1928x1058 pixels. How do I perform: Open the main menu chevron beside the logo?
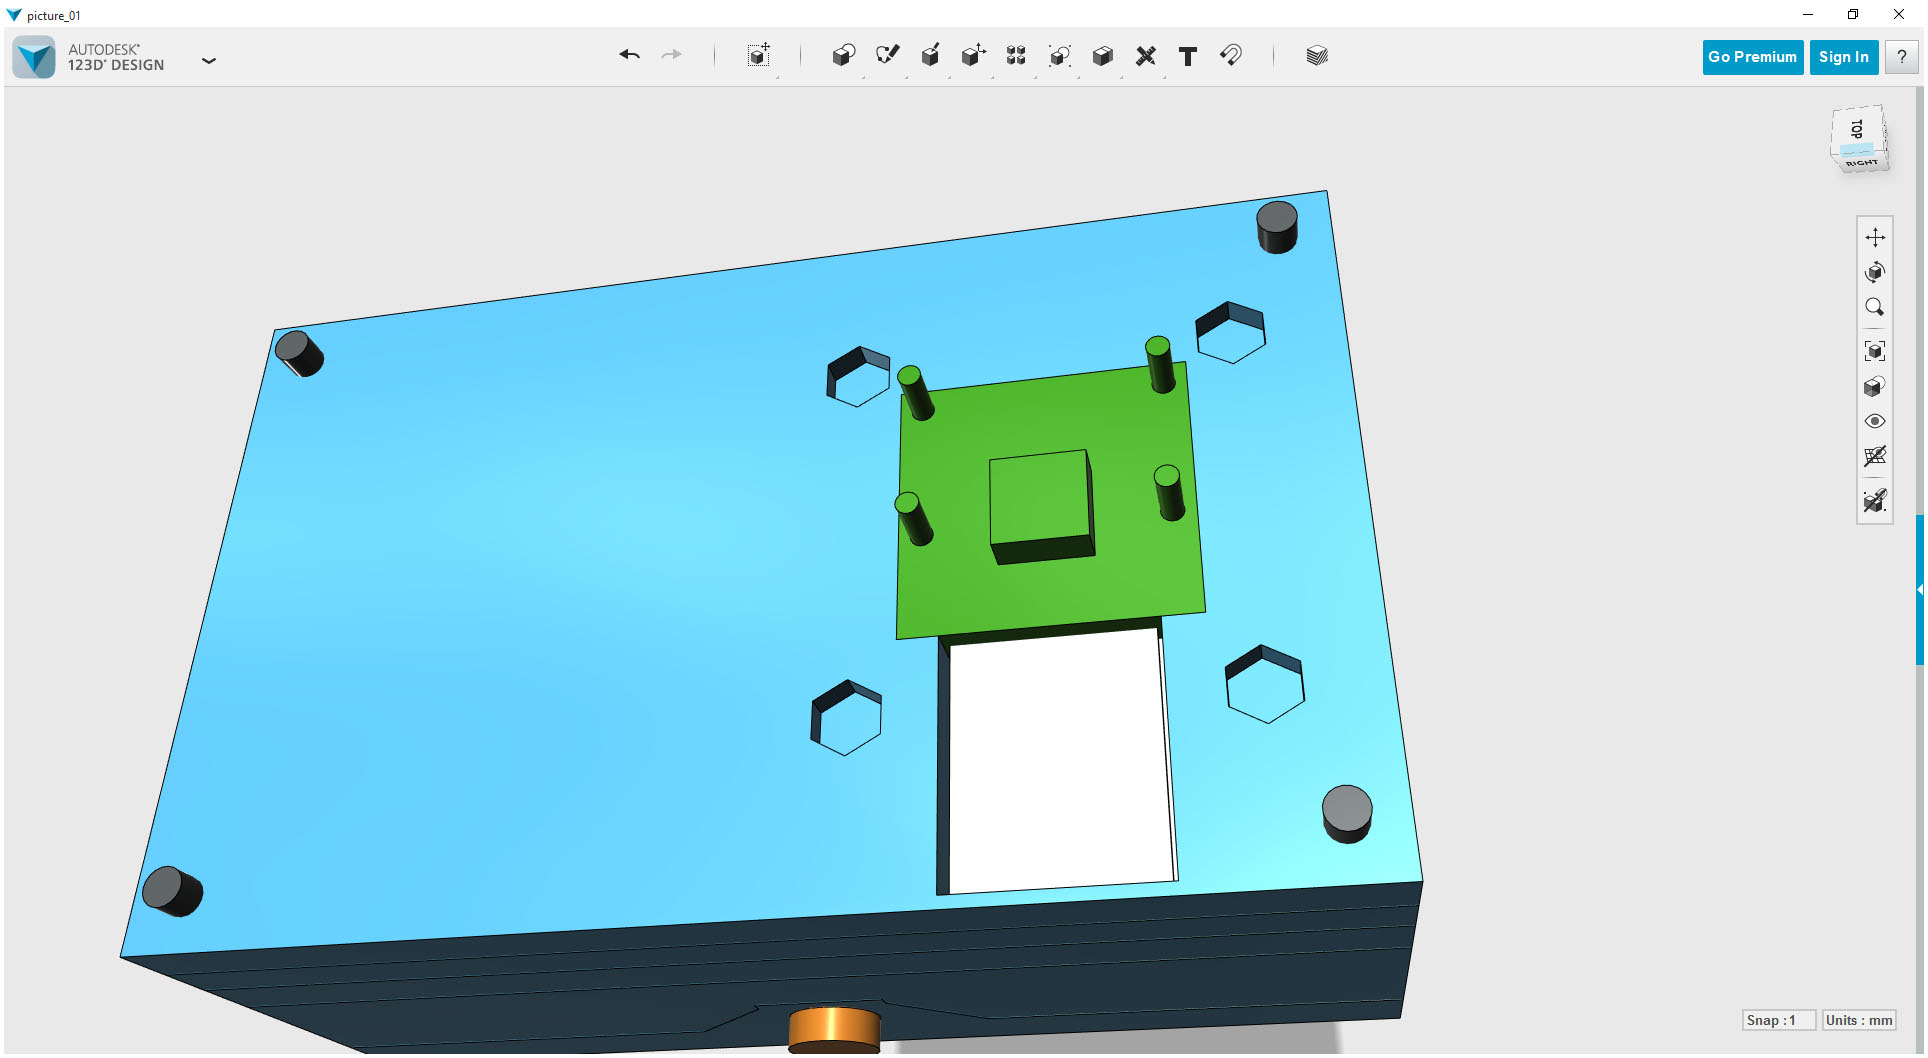[209, 61]
